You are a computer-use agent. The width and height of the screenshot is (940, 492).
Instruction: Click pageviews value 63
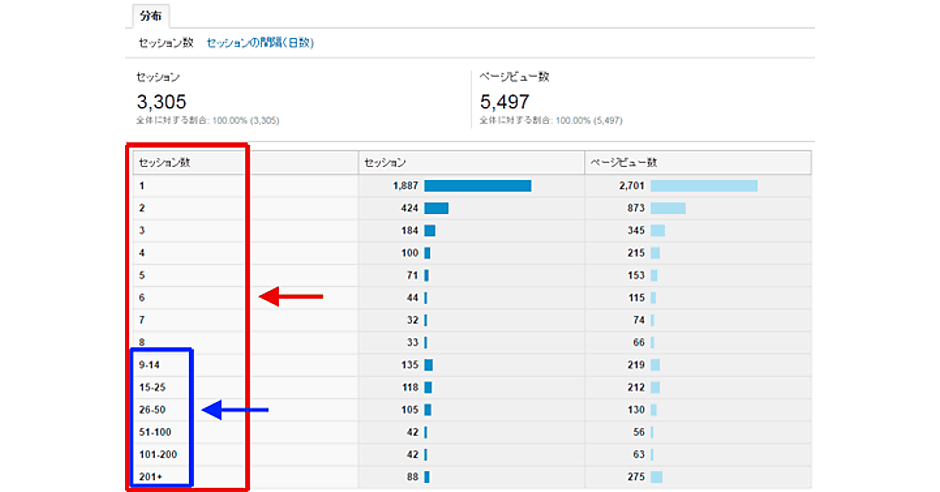639,454
